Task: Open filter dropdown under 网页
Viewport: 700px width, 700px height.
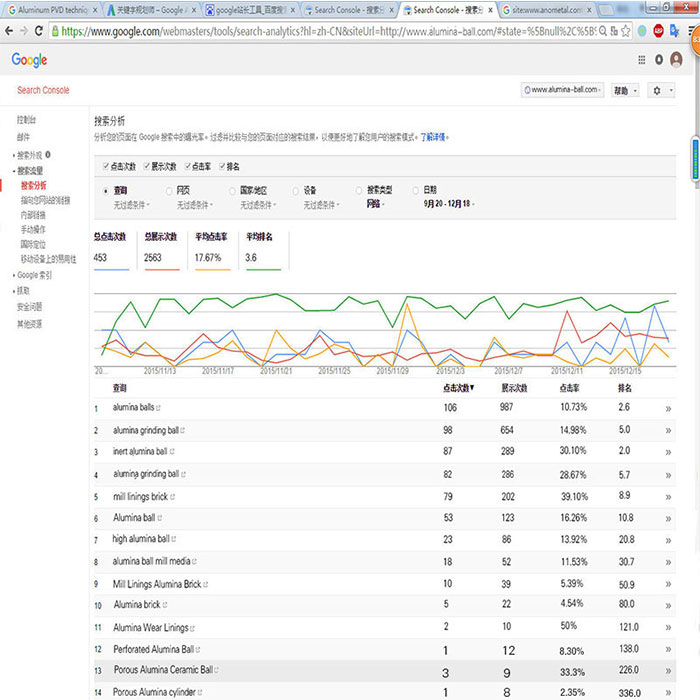Action: [195, 205]
